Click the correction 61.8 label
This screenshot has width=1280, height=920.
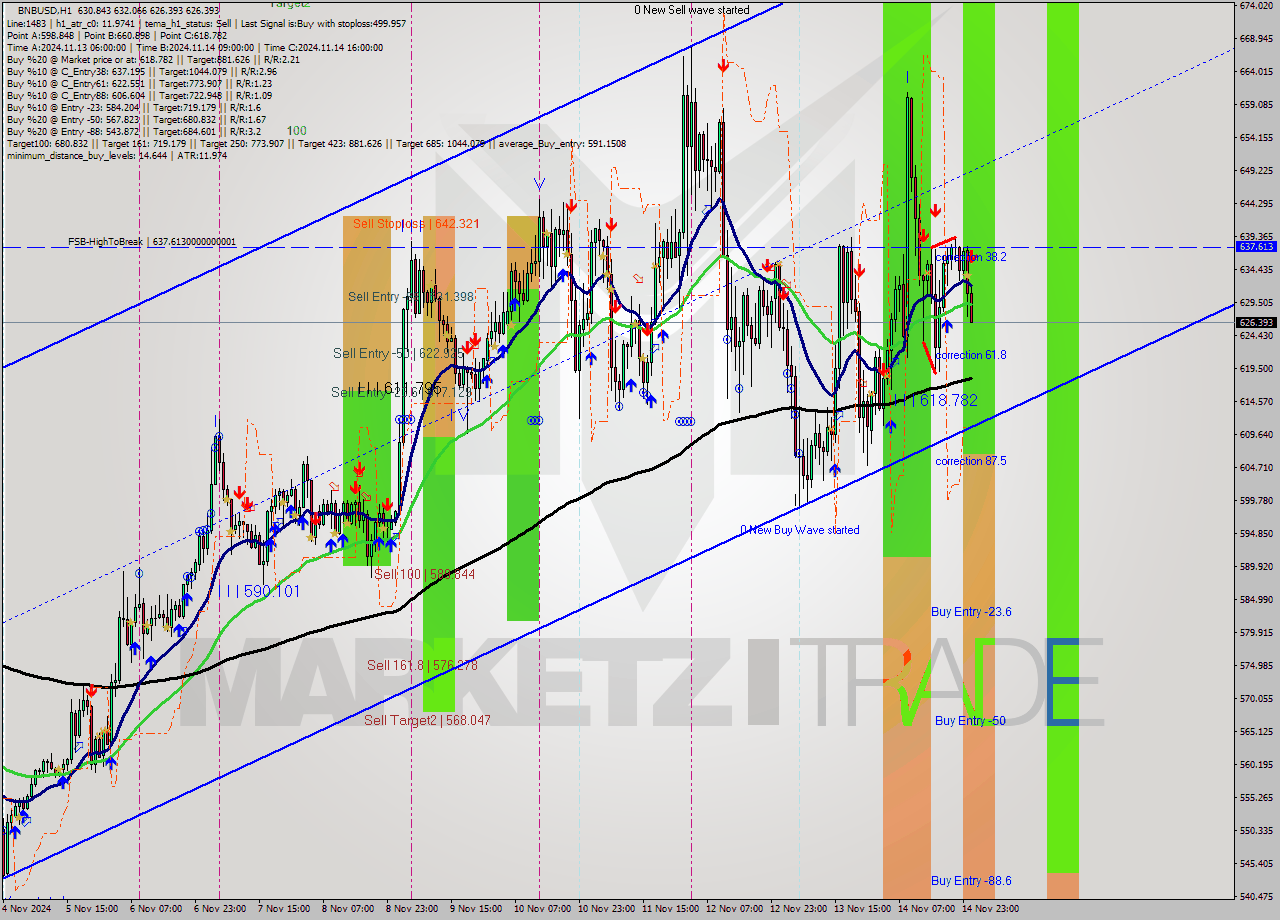[x=971, y=355]
